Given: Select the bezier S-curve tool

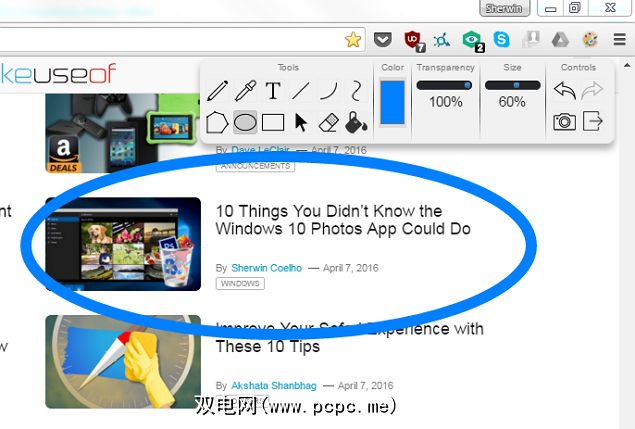Looking at the screenshot, I should 356,90.
